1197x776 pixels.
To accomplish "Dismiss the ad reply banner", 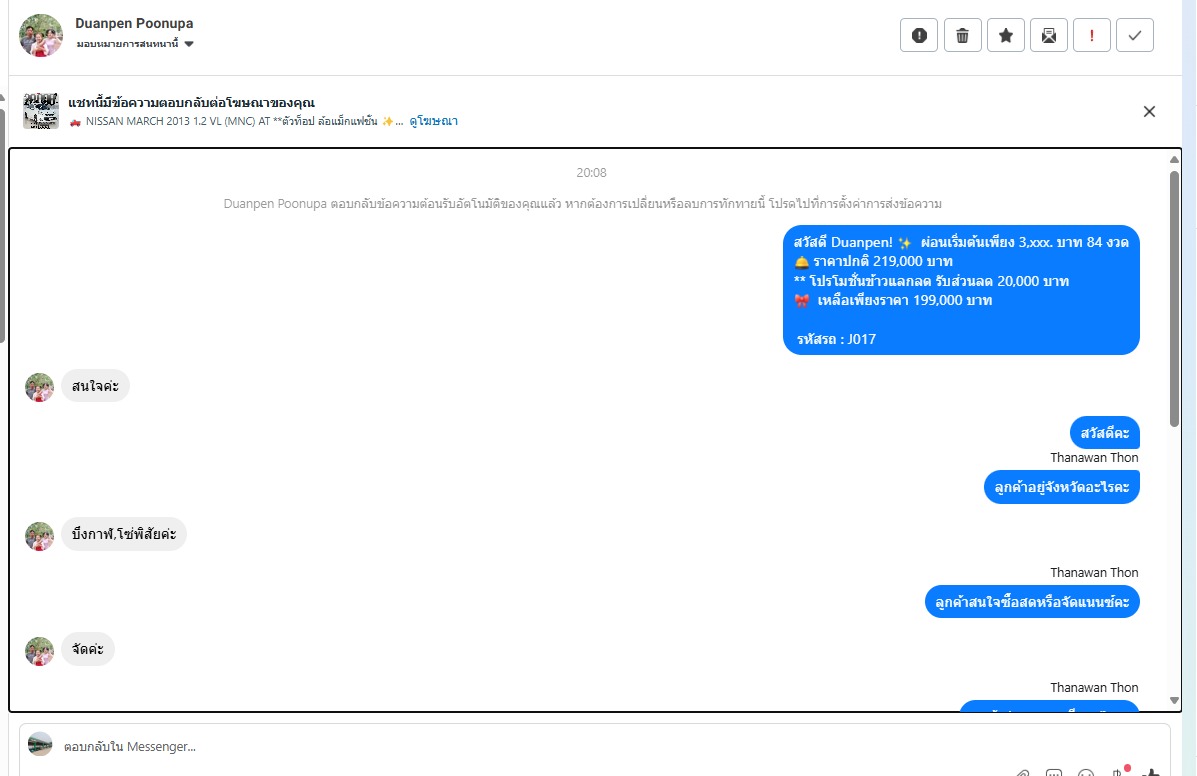I will click(1149, 111).
